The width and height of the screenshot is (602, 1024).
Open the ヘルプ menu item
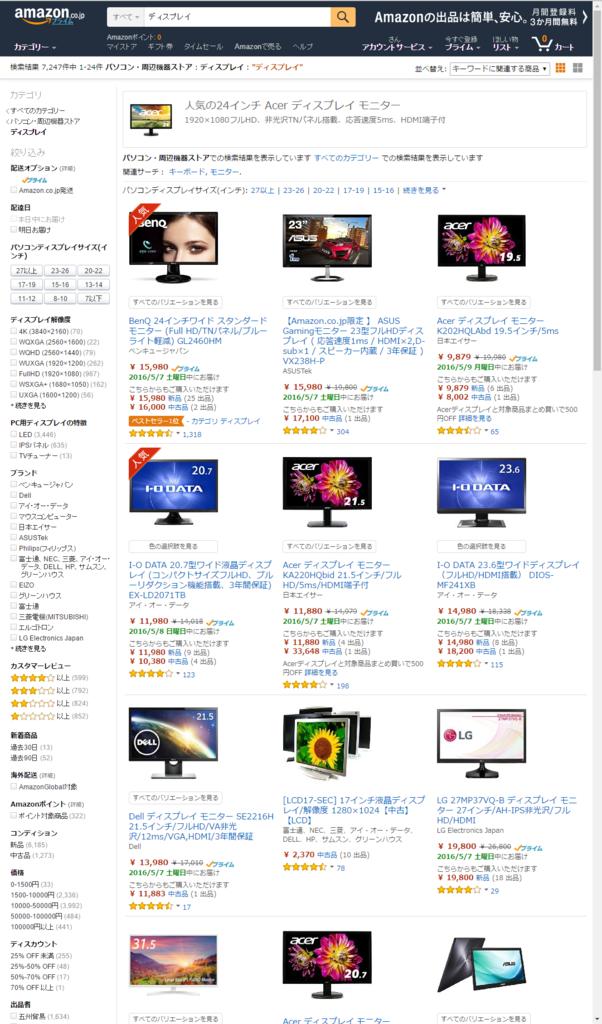pyautogui.click(x=303, y=47)
